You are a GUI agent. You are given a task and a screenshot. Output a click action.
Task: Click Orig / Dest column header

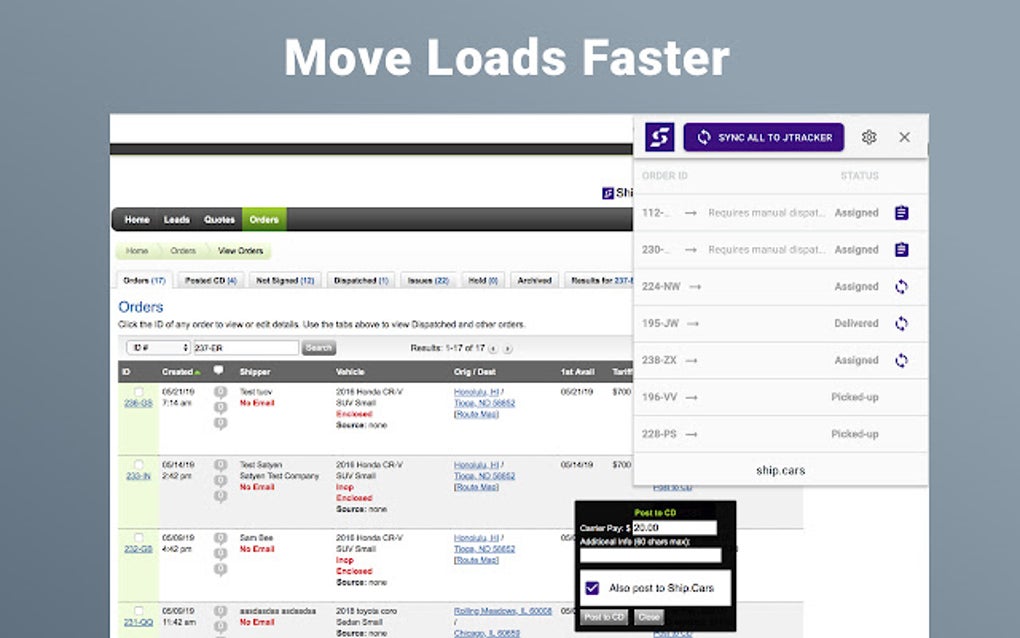point(475,372)
